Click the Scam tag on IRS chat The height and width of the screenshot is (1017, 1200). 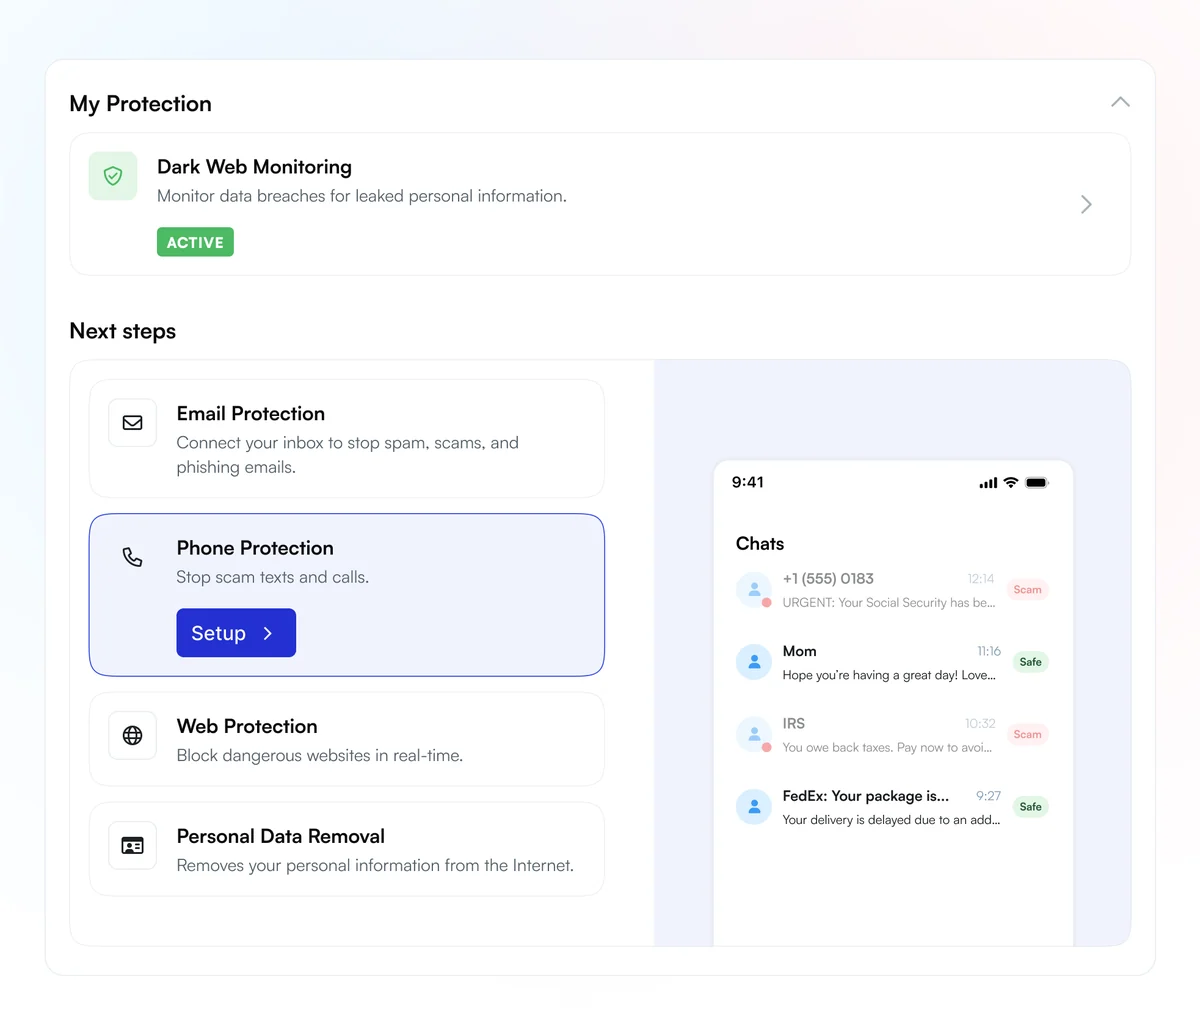pyautogui.click(x=1027, y=735)
